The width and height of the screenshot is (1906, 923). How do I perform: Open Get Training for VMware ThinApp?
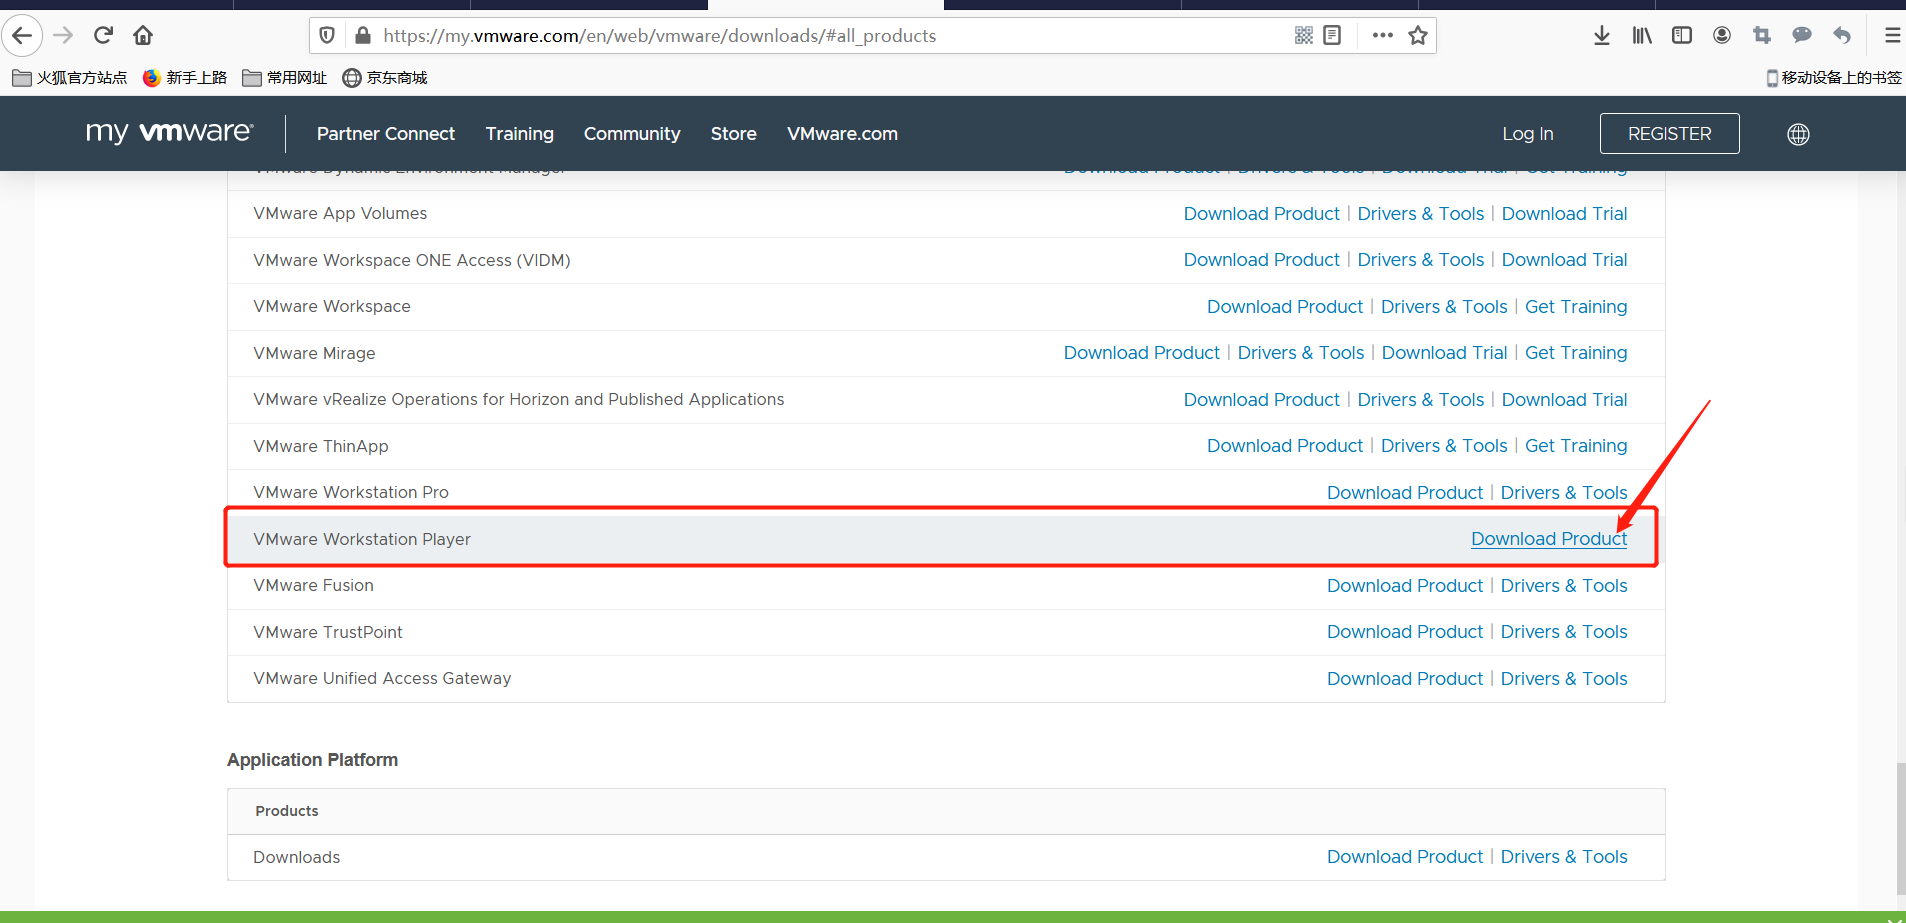tap(1576, 446)
